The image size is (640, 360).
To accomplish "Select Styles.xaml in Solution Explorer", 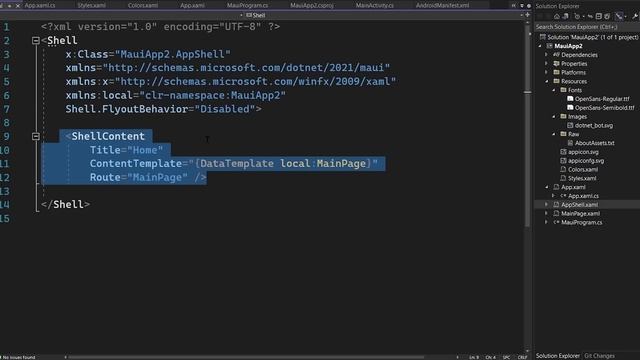I will tap(582, 178).
